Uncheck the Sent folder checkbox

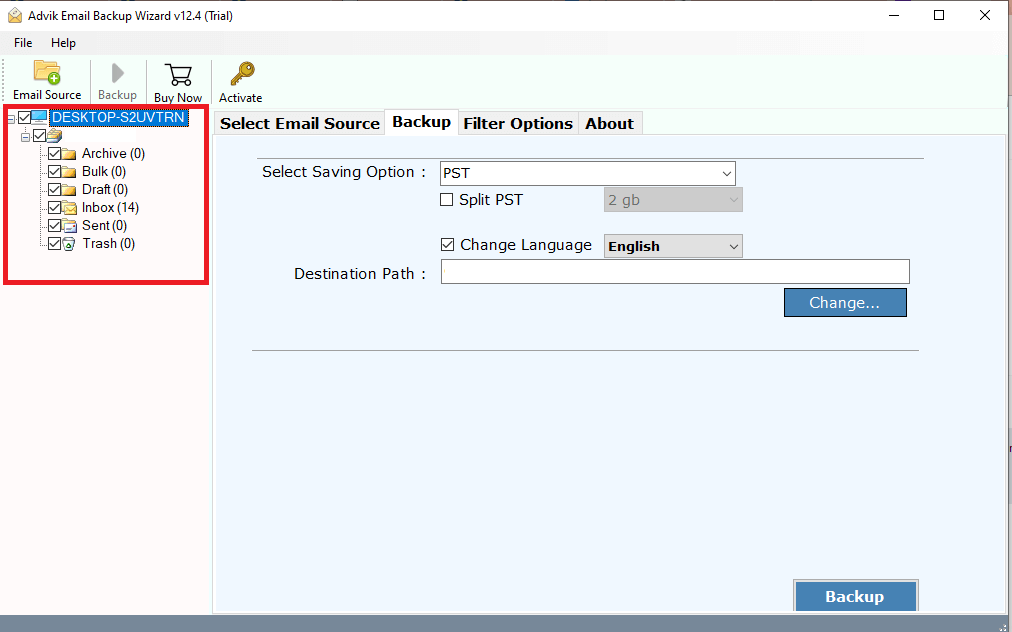(54, 226)
